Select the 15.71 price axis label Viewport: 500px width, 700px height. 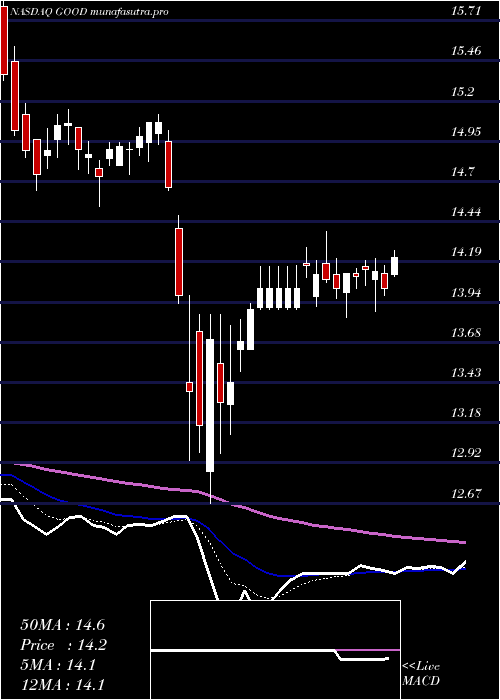pos(466,10)
